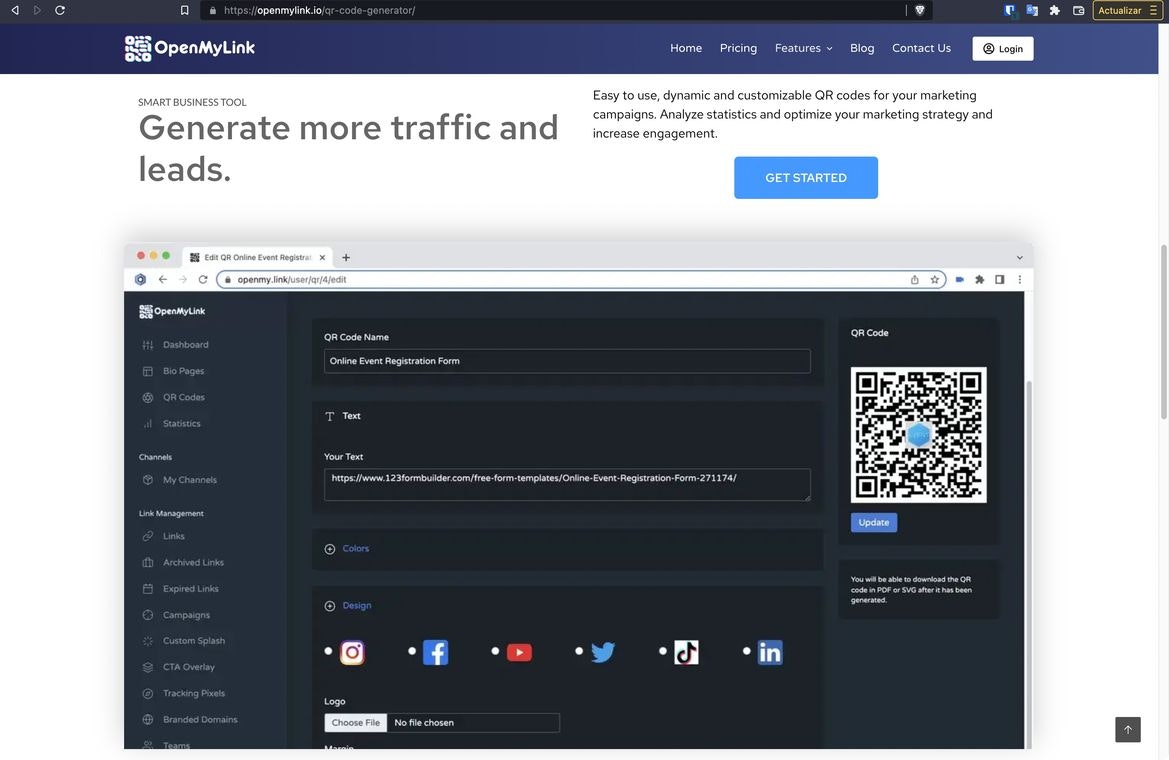Click the Text type icon
This screenshot has height=760, width=1169.
[x=330, y=416]
